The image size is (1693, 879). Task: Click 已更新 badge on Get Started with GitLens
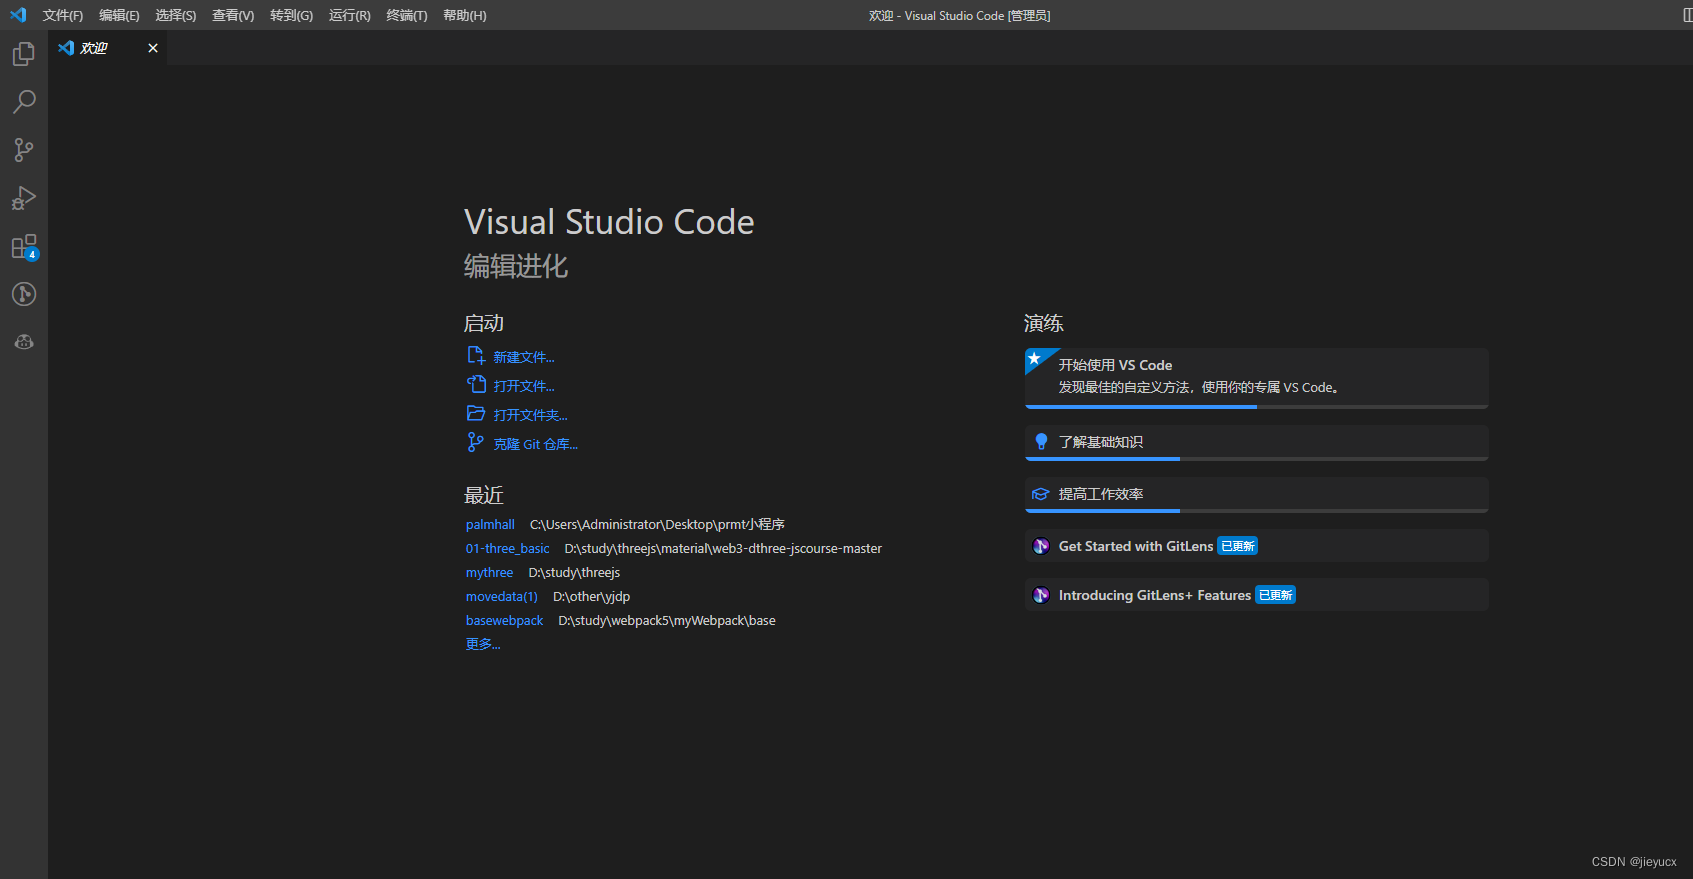[1238, 546]
